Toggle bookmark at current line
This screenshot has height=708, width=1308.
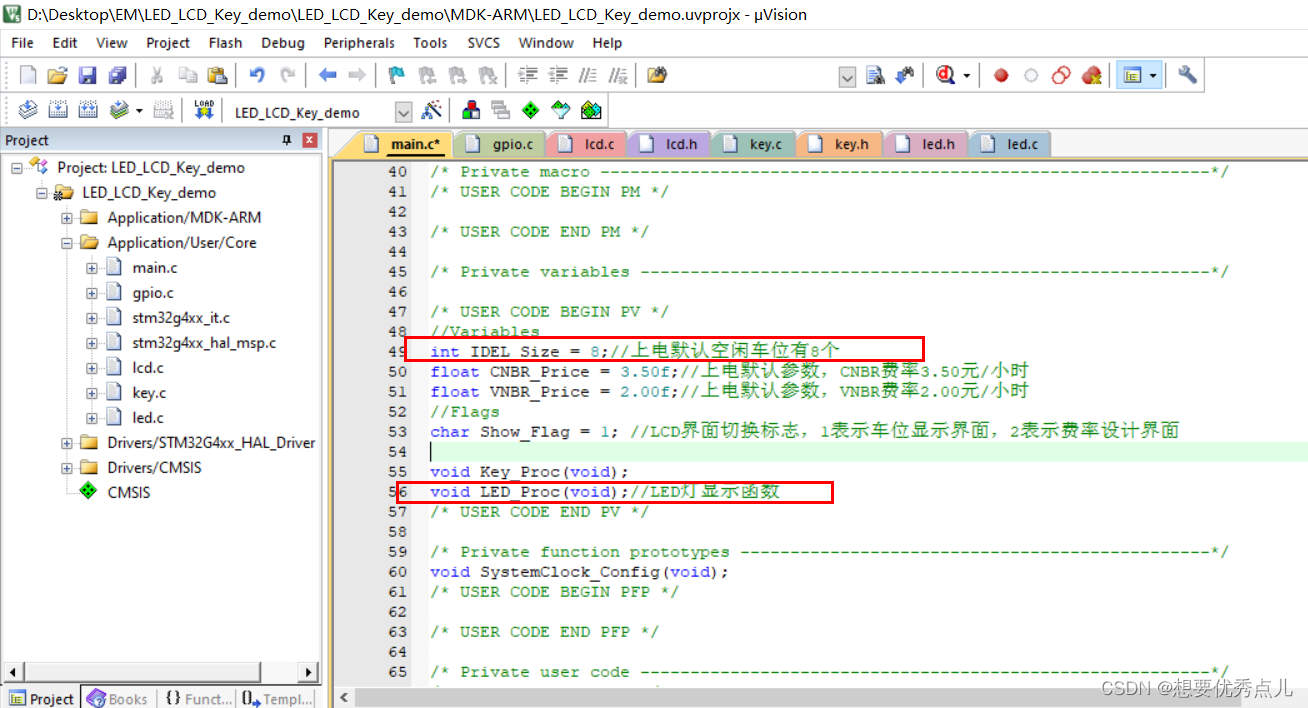click(x=395, y=75)
